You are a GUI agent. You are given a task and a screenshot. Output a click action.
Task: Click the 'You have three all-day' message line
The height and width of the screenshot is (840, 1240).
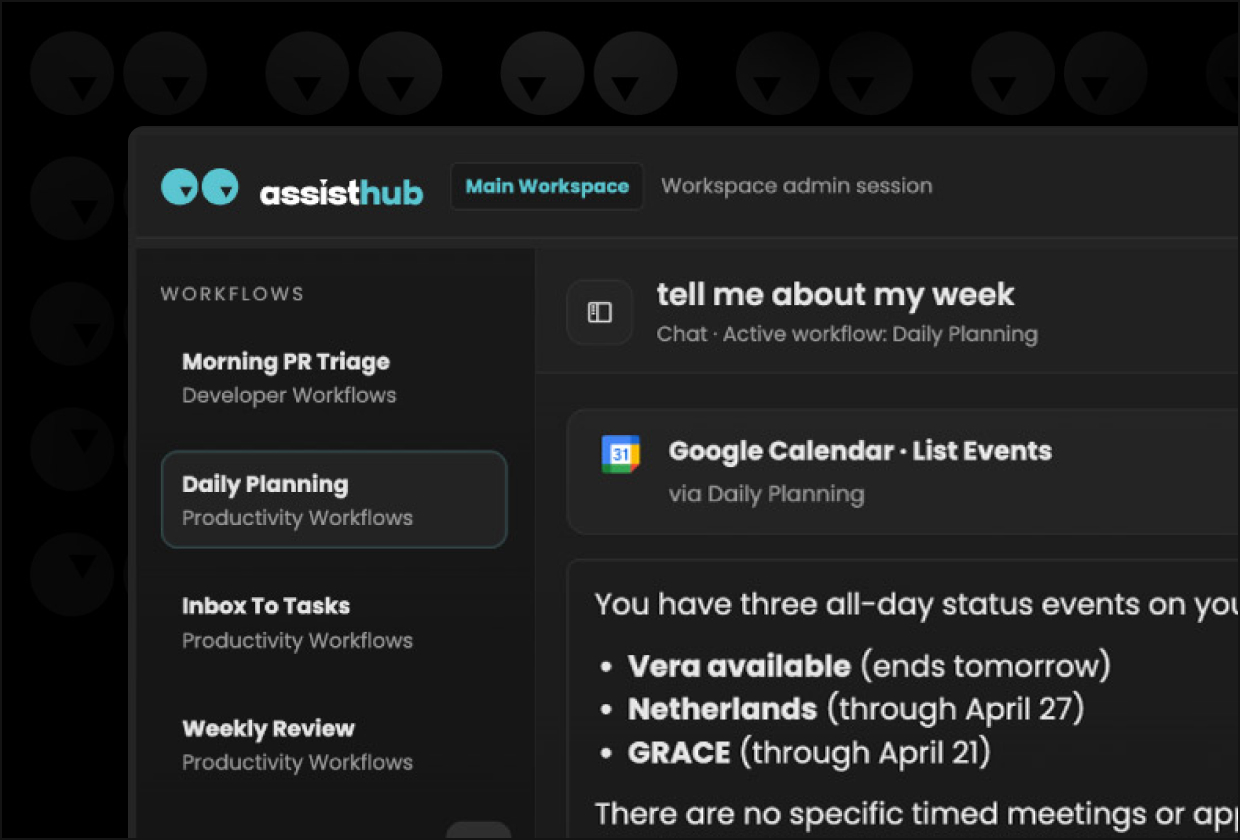pos(917,605)
